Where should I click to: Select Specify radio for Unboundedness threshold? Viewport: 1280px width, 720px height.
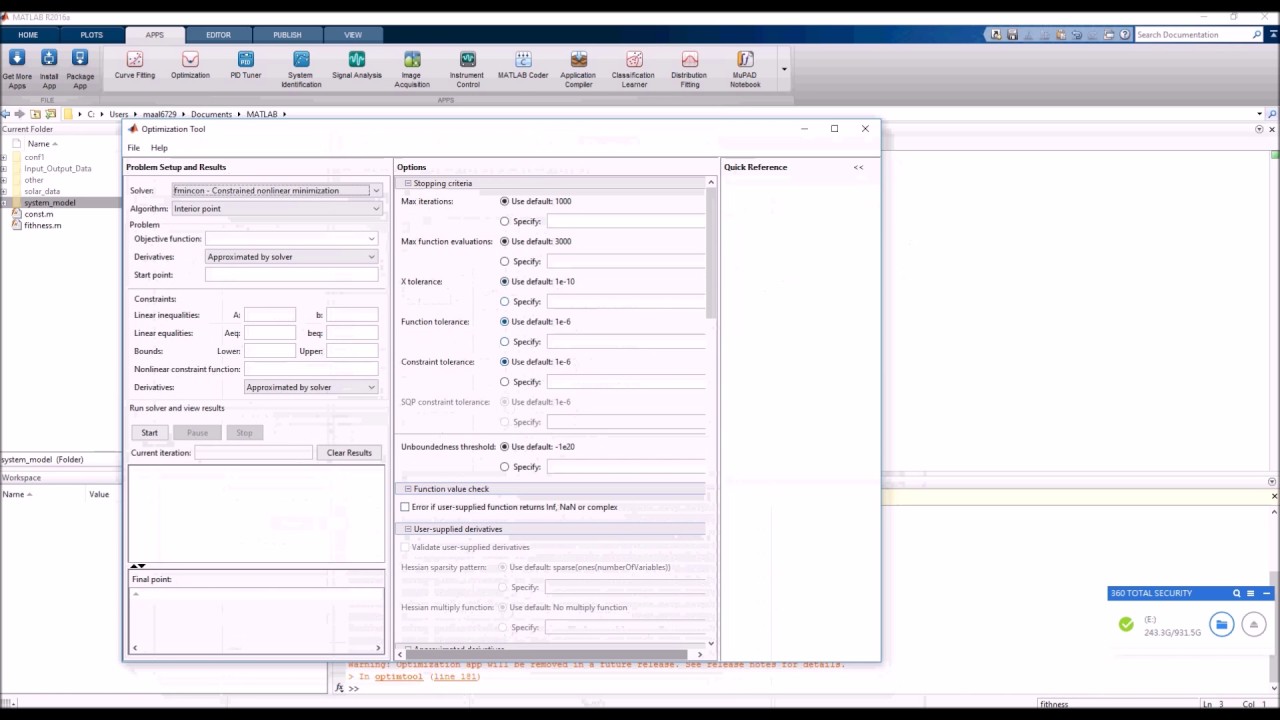(x=504, y=467)
